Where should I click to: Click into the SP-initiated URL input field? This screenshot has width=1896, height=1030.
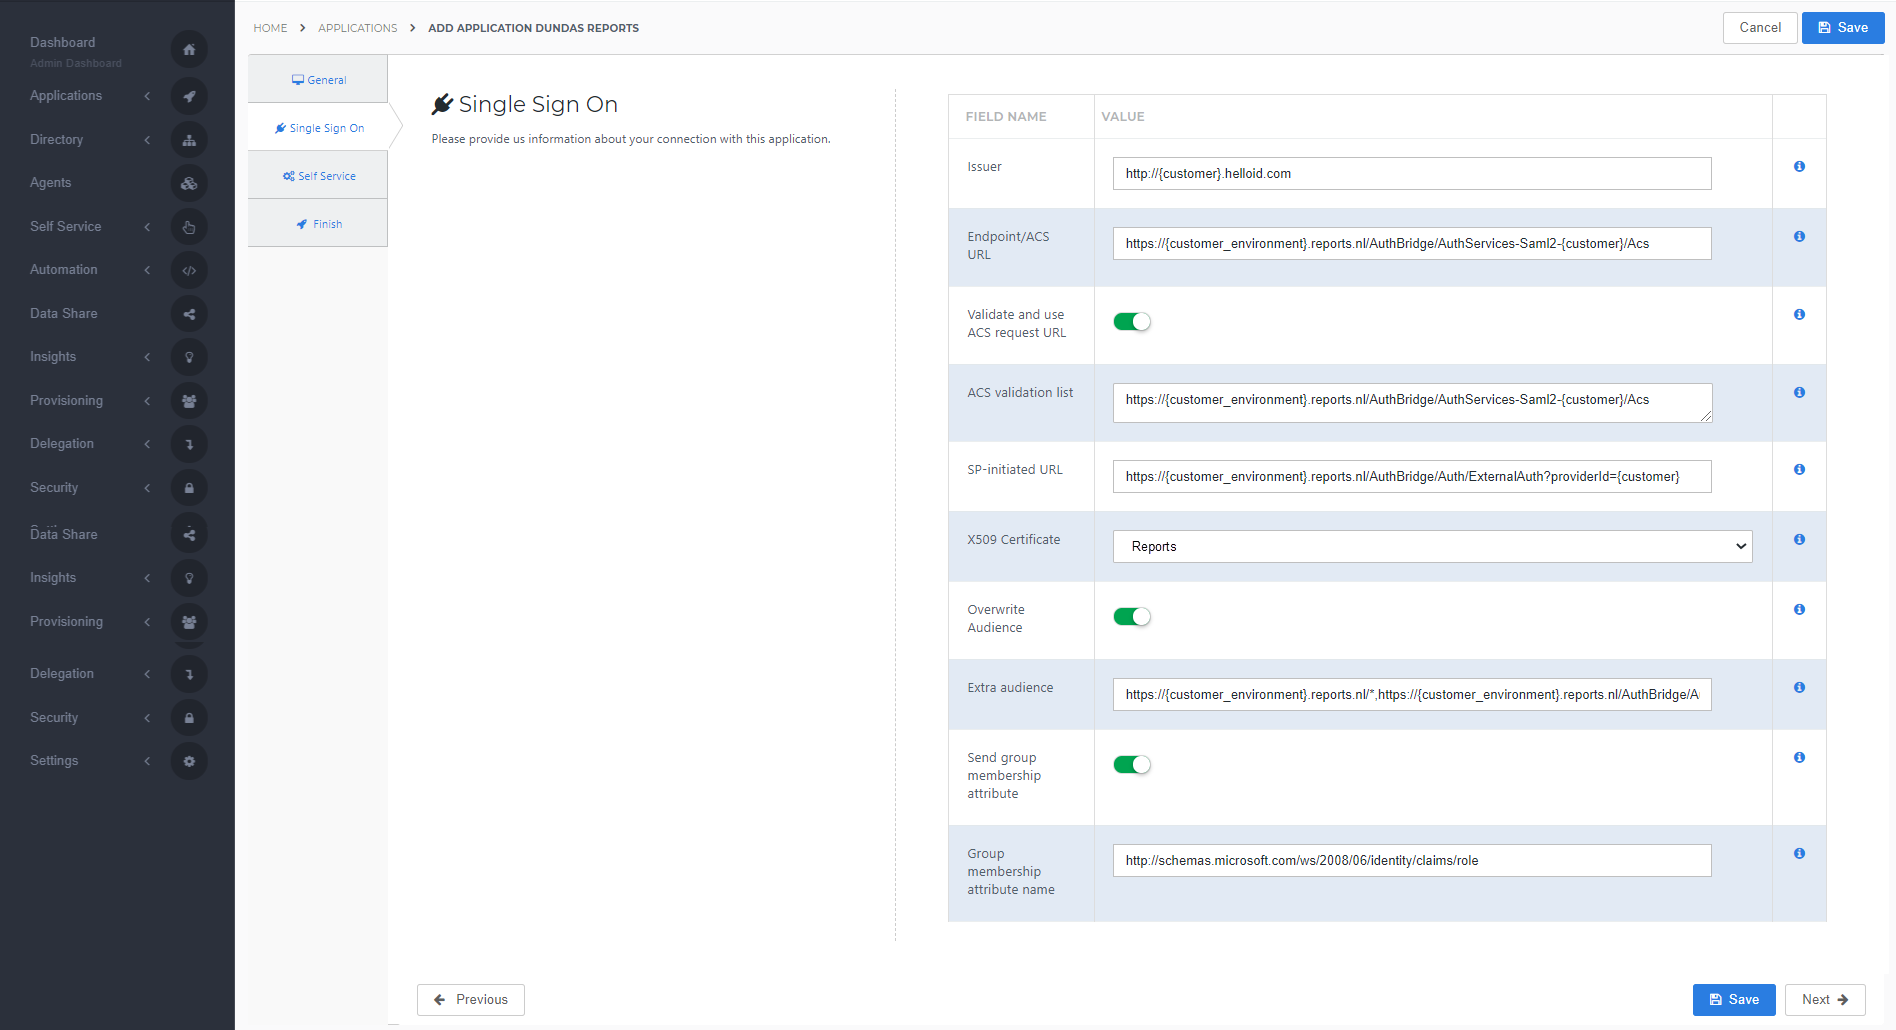point(1412,477)
